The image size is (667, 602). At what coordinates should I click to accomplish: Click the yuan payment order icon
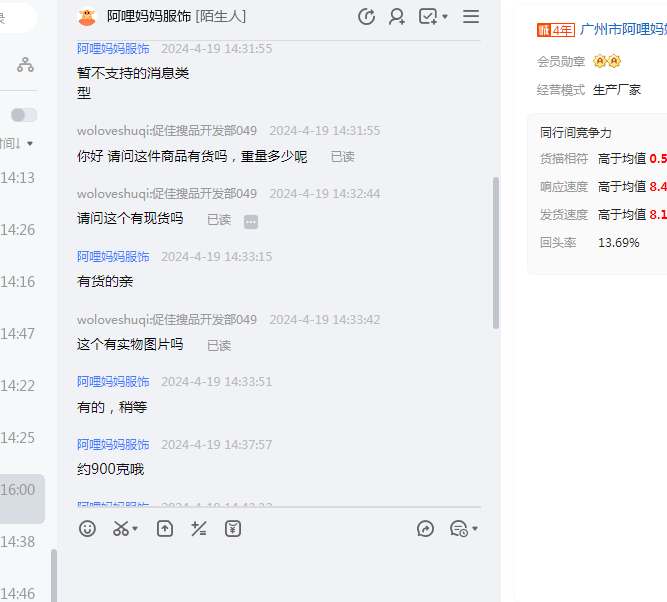tap(233, 529)
